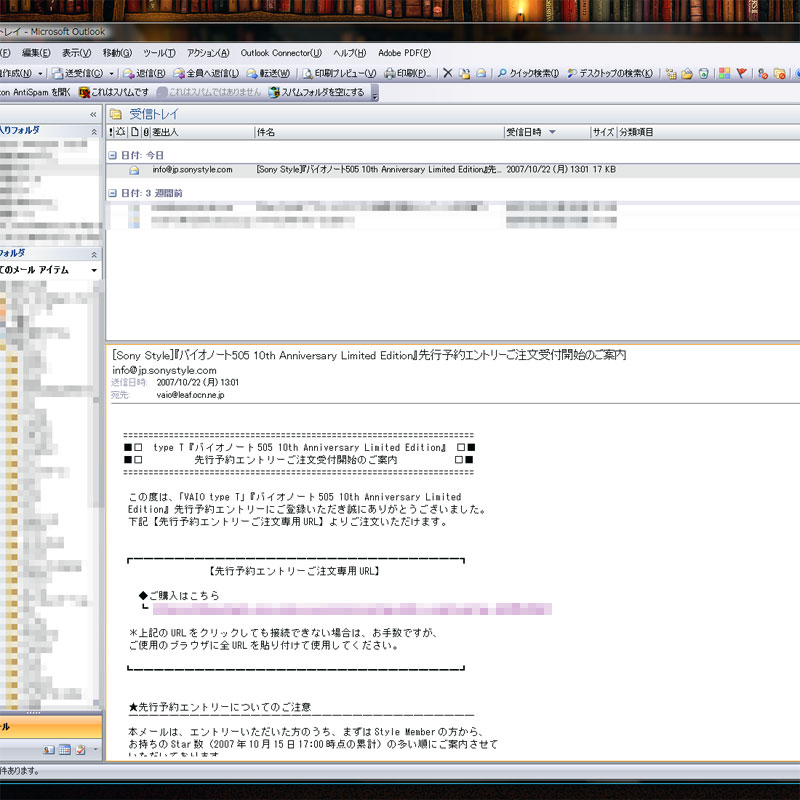800x800 pixels.
Task: Sort by attachment paperclip column header
Action: pyautogui.click(x=146, y=132)
